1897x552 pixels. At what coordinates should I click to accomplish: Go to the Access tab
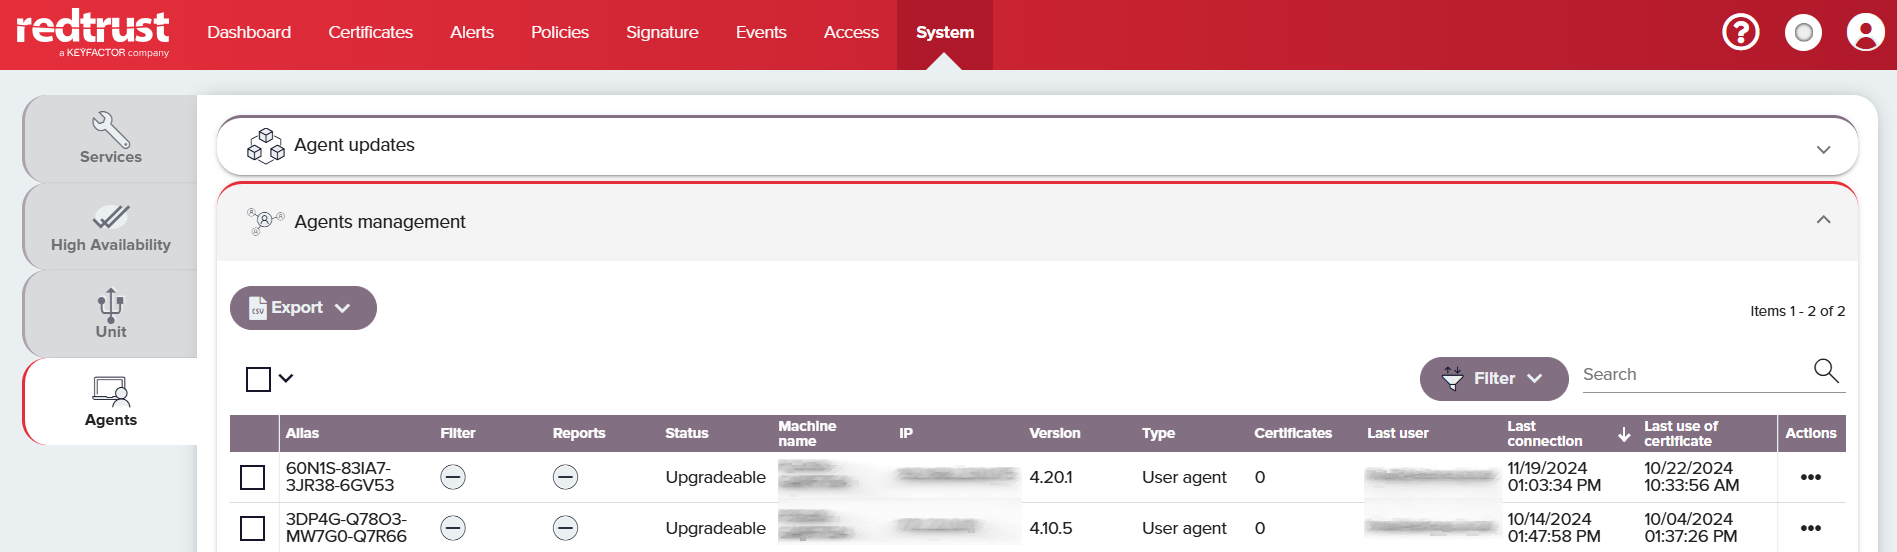coord(851,32)
